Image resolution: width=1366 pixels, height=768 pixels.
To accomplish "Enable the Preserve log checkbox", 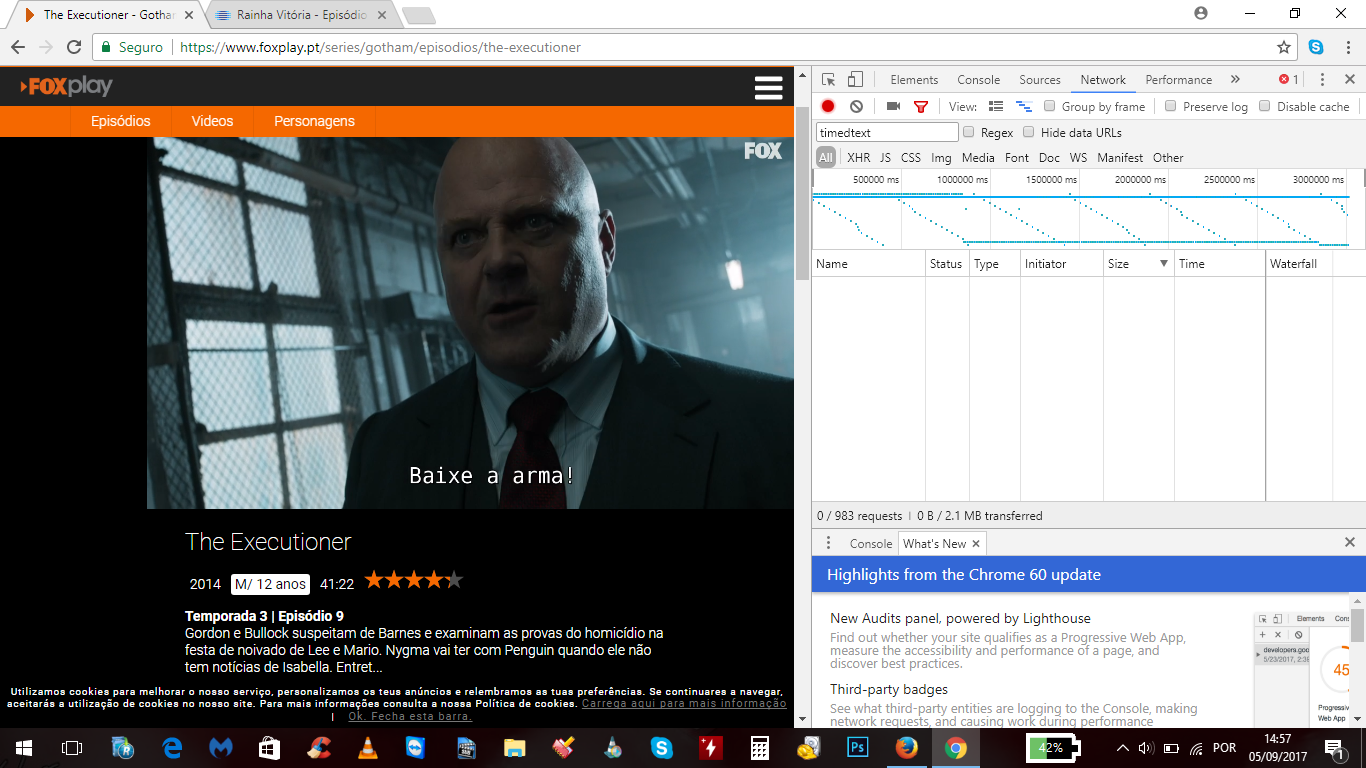I will 1171,106.
